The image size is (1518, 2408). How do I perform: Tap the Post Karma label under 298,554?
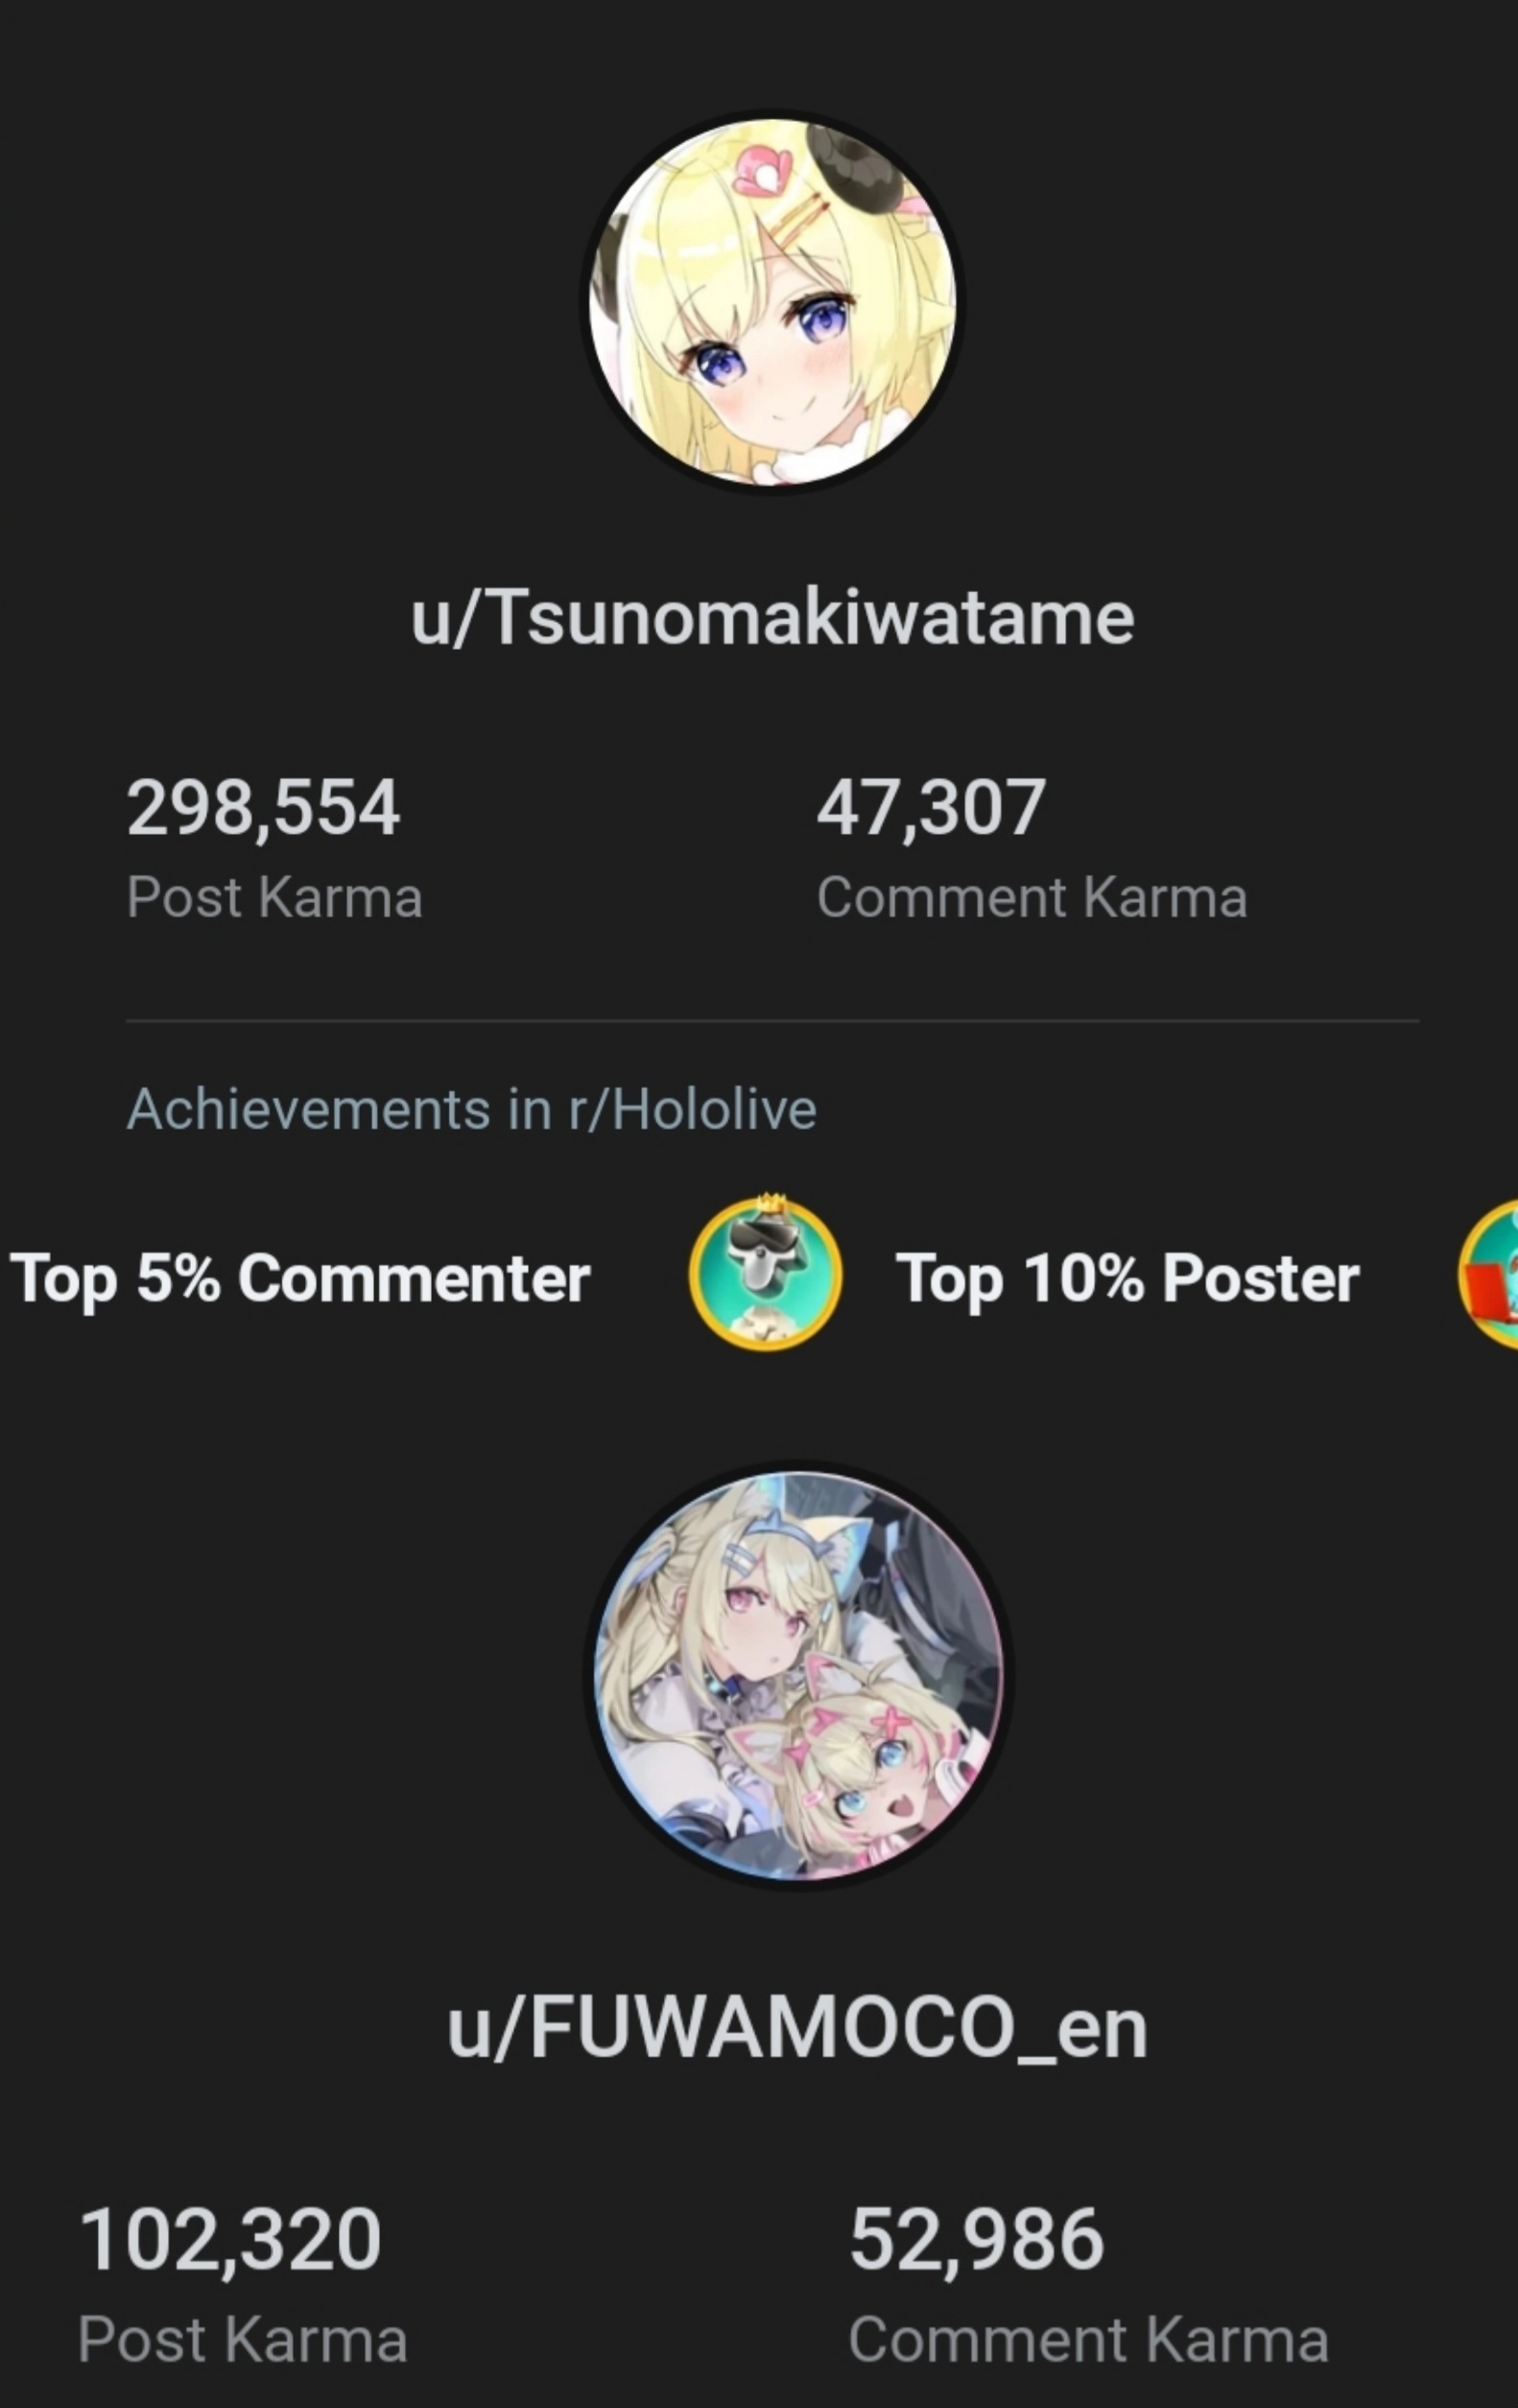[274, 897]
